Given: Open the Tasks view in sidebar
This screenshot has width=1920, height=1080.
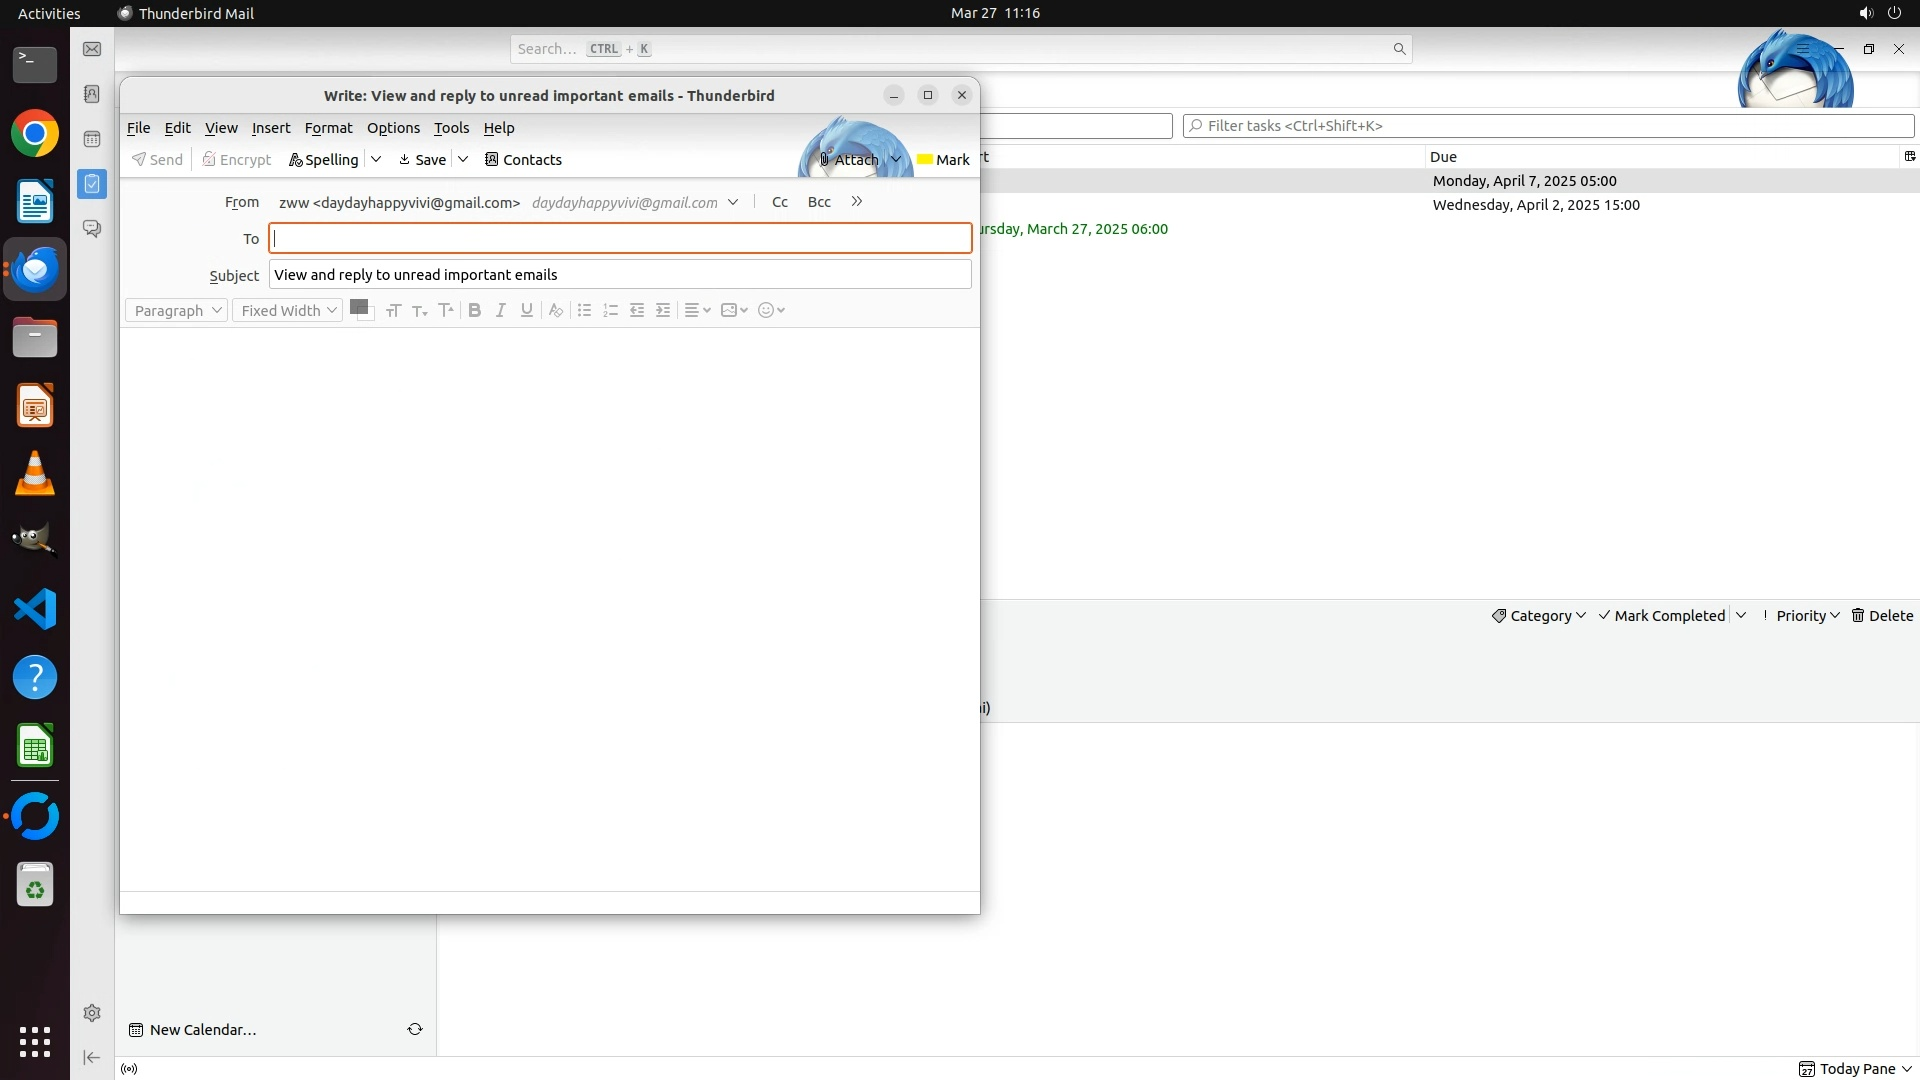Looking at the screenshot, I should pos(92,184).
